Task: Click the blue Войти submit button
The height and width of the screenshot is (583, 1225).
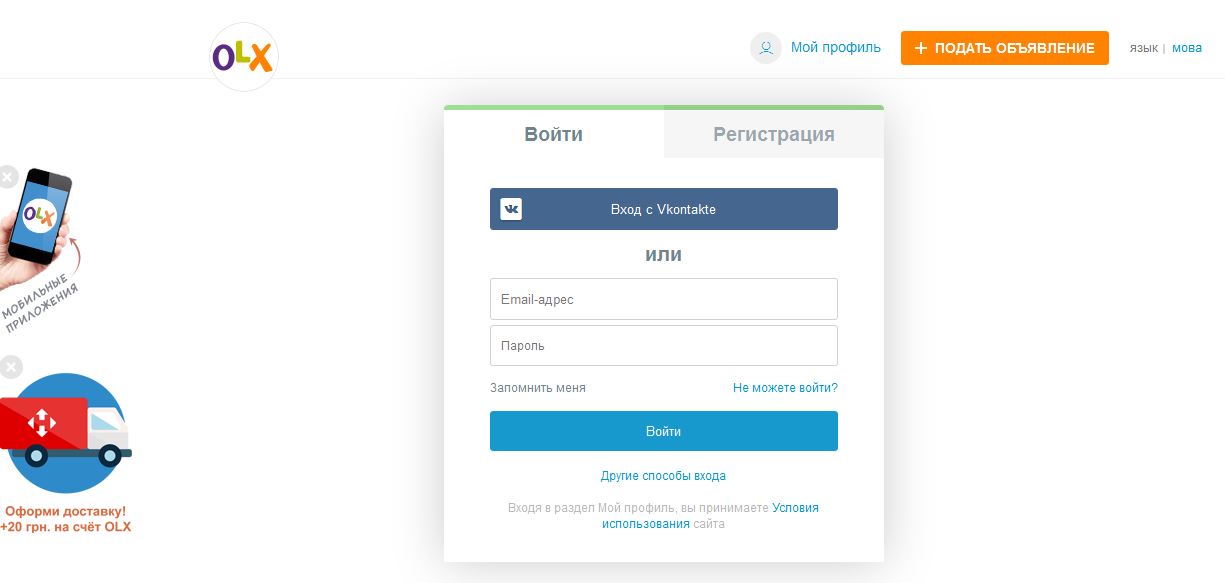Action: [x=664, y=431]
